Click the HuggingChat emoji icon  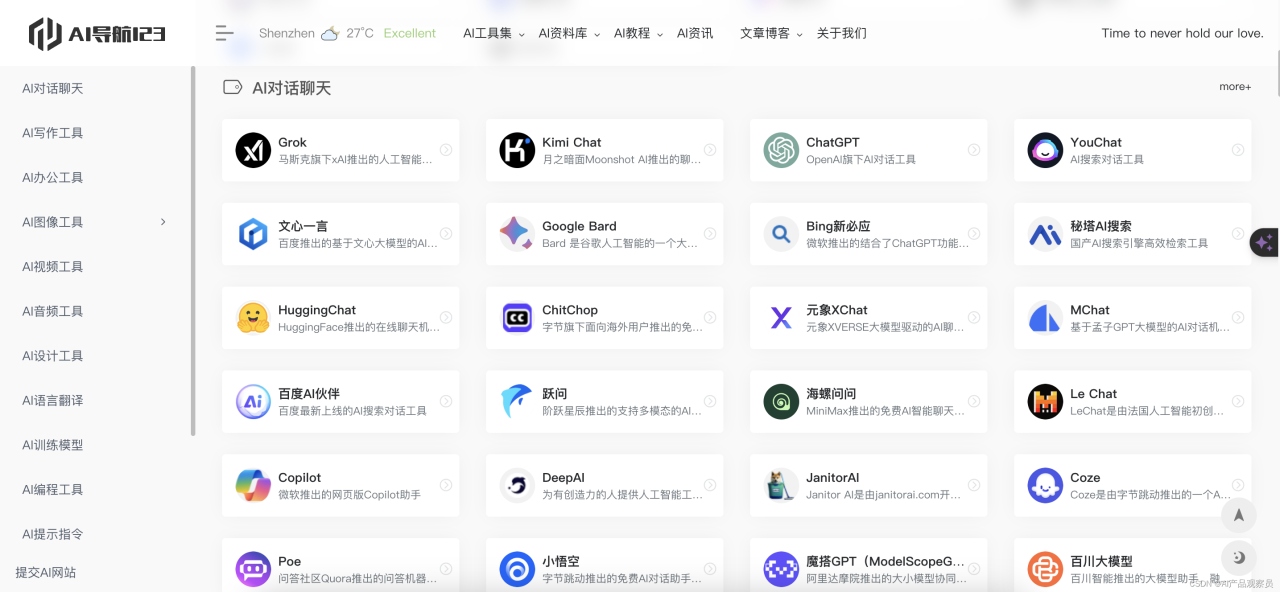253,318
